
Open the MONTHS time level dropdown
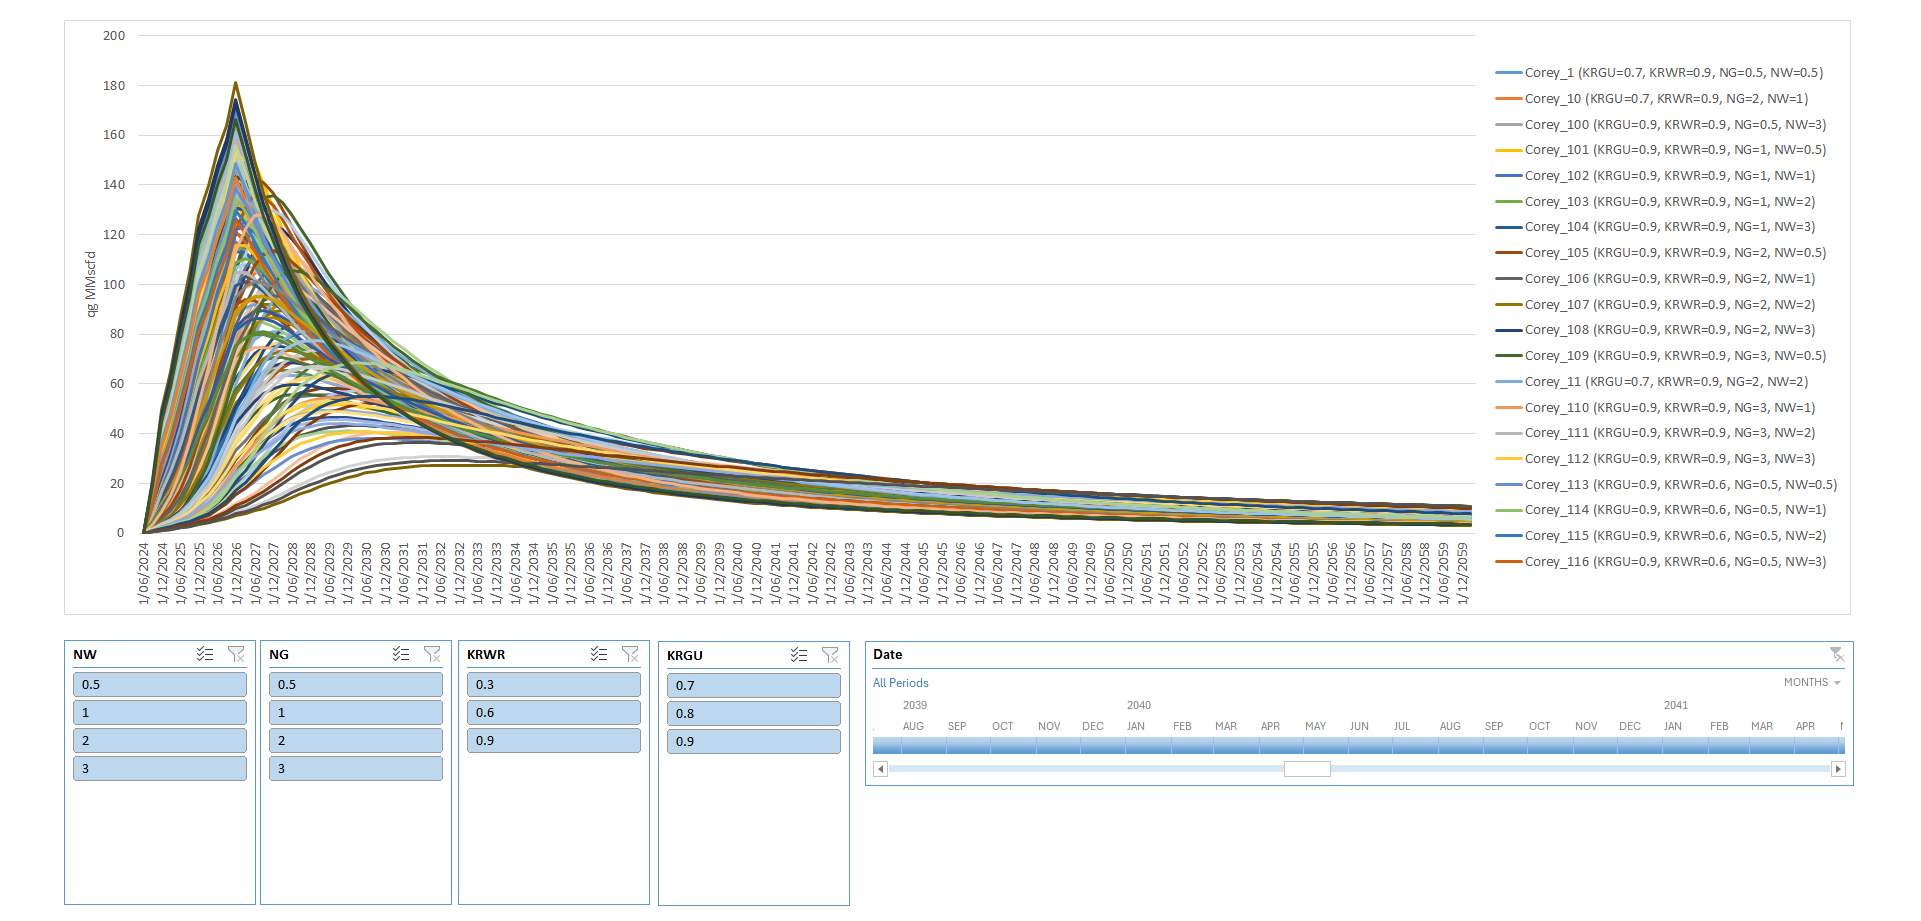pyautogui.click(x=1812, y=682)
